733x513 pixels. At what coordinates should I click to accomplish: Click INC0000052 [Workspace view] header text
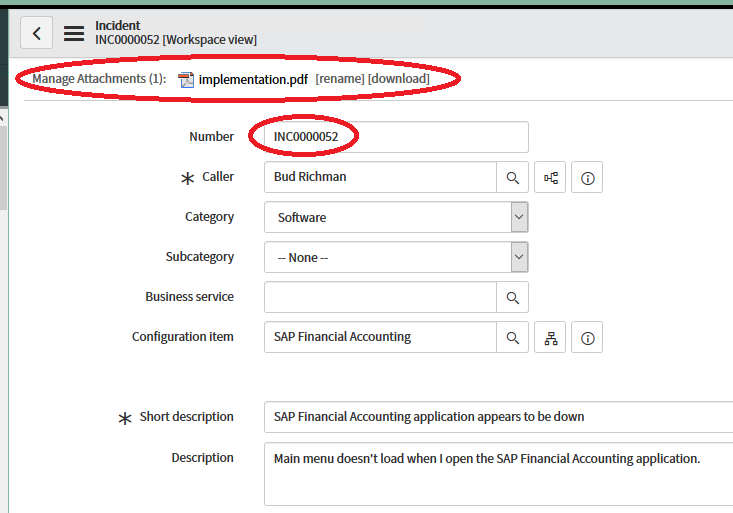click(176, 40)
